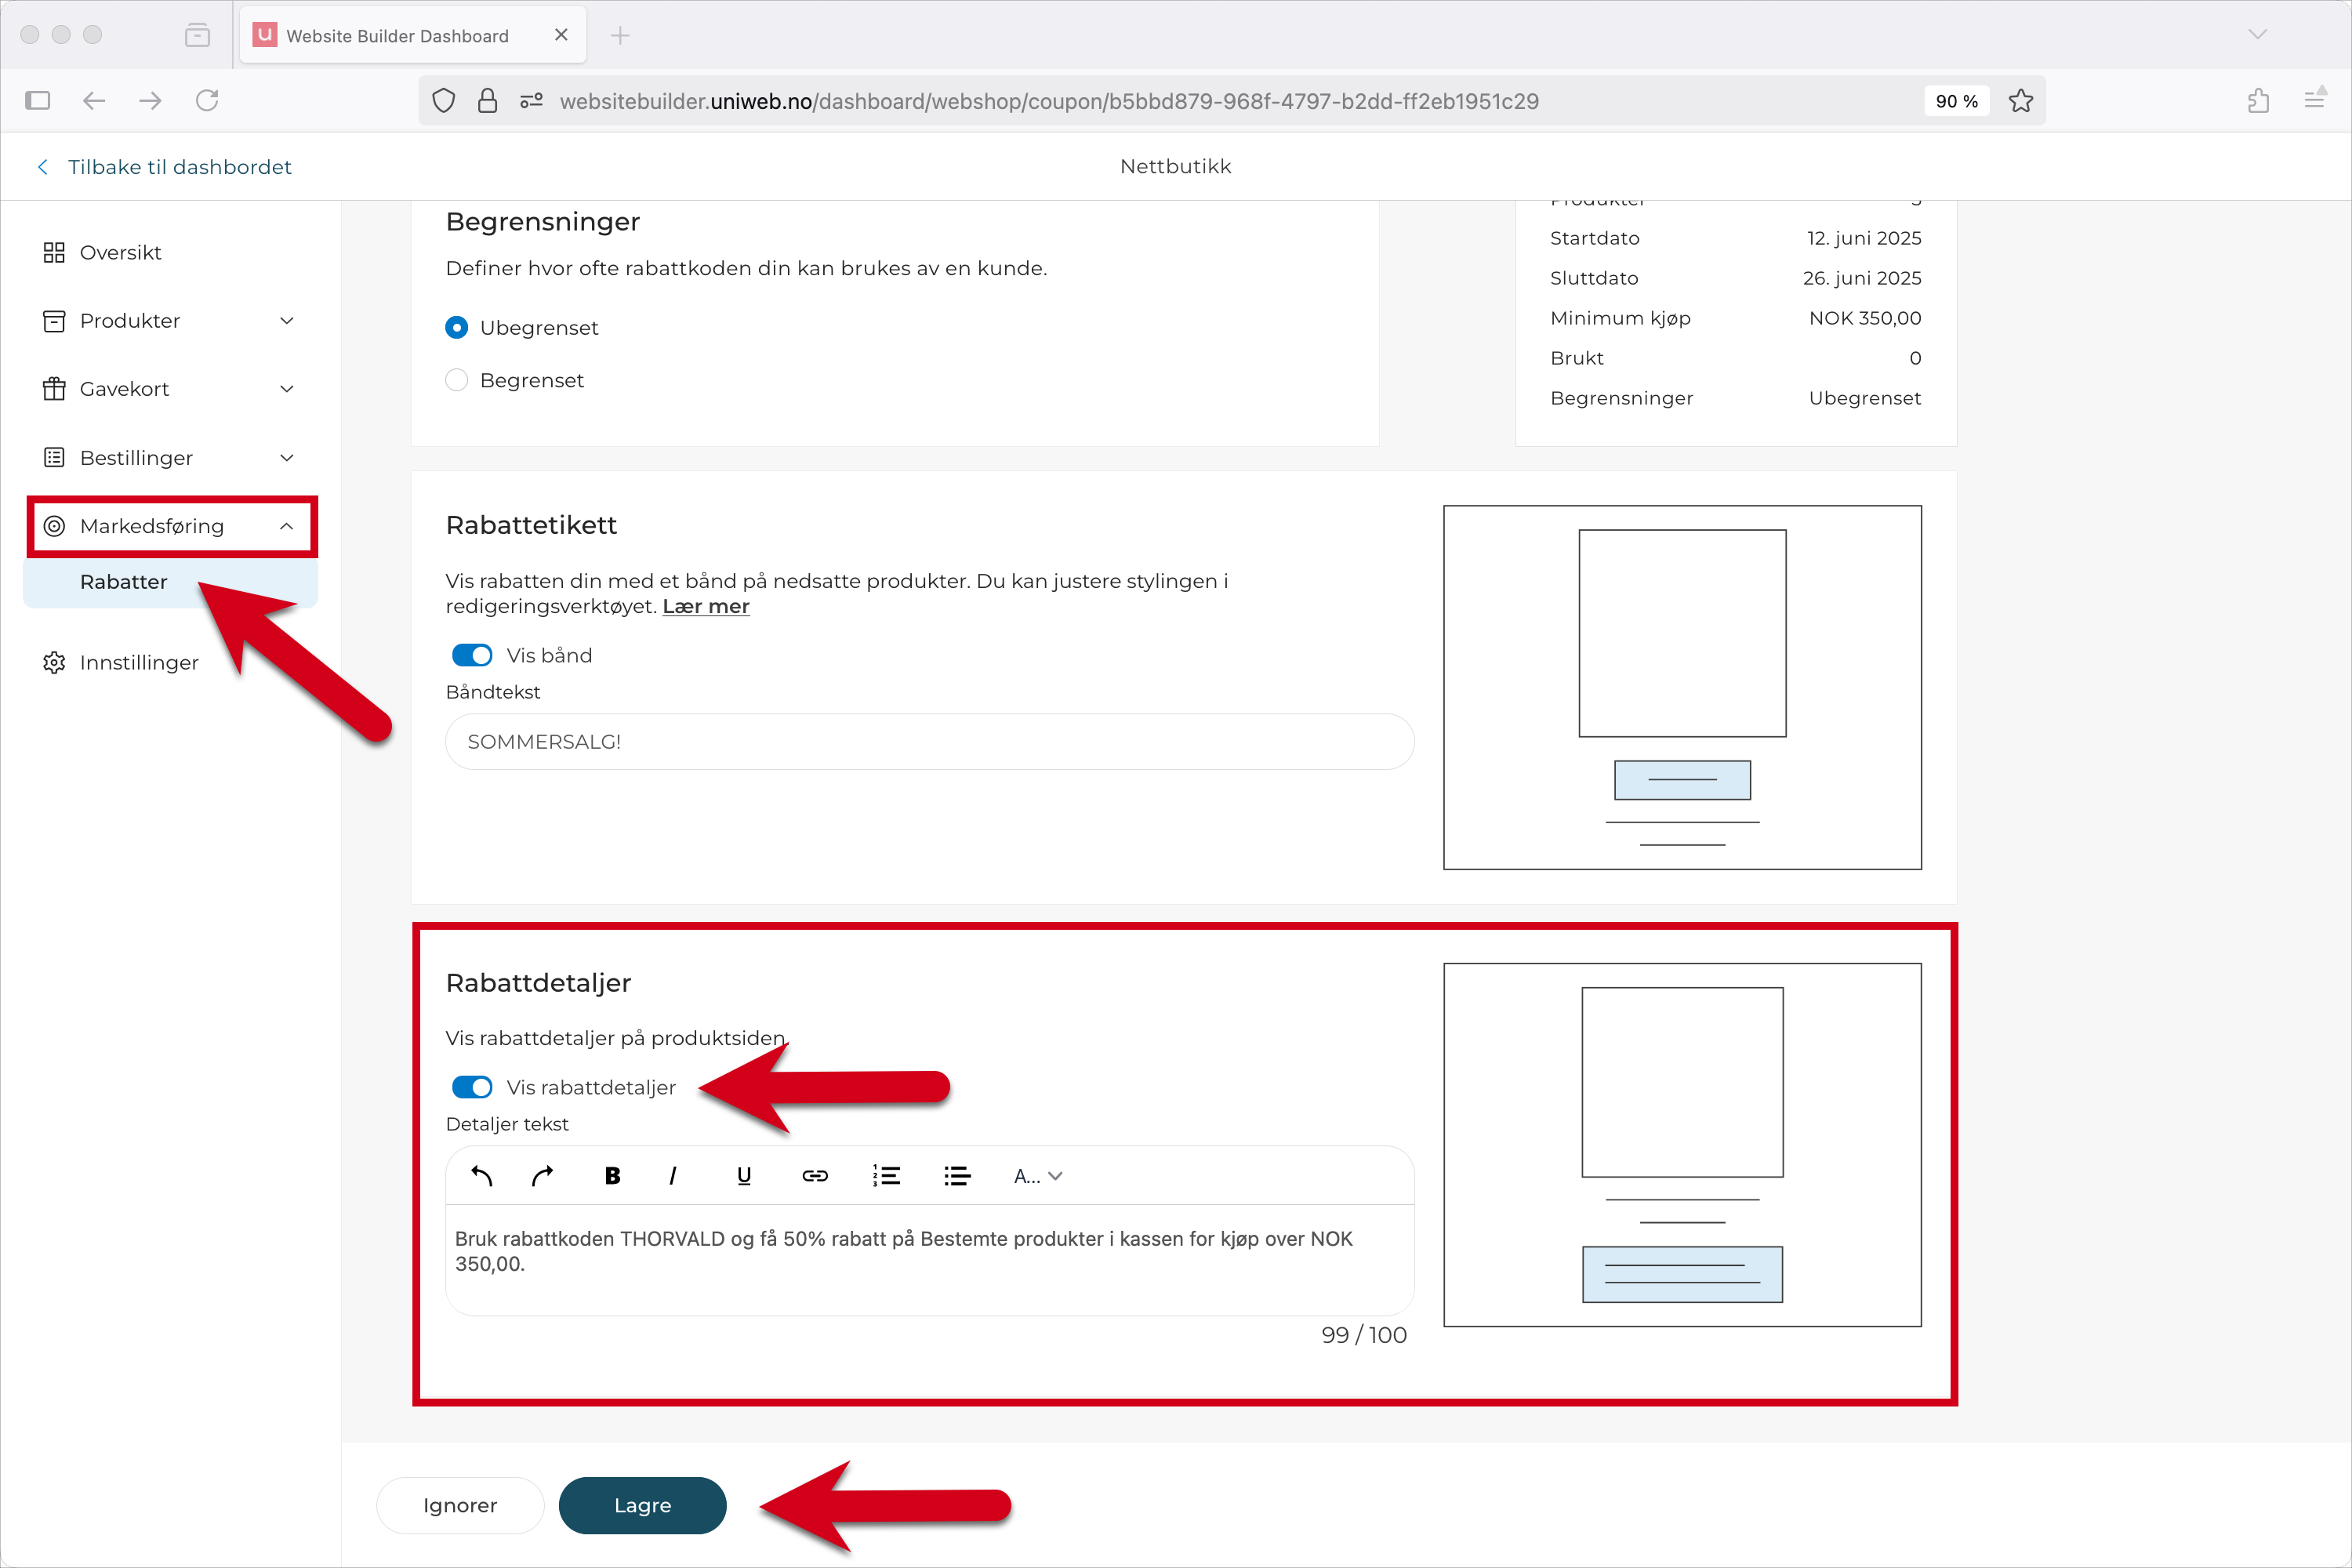Screen dimensions: 2352x1568
Task: Select the Ubegrenset radio option
Action: (457, 328)
